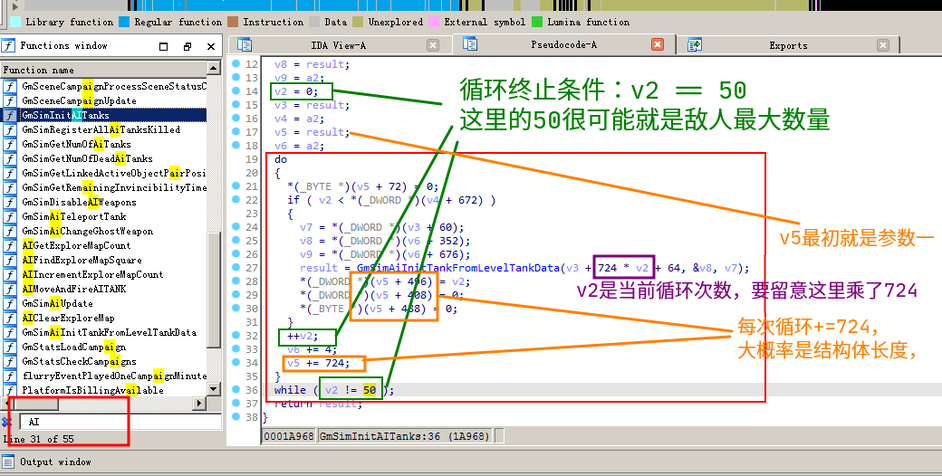
Task: Toggle breakpoint dot on line 37
Action: coord(236,403)
